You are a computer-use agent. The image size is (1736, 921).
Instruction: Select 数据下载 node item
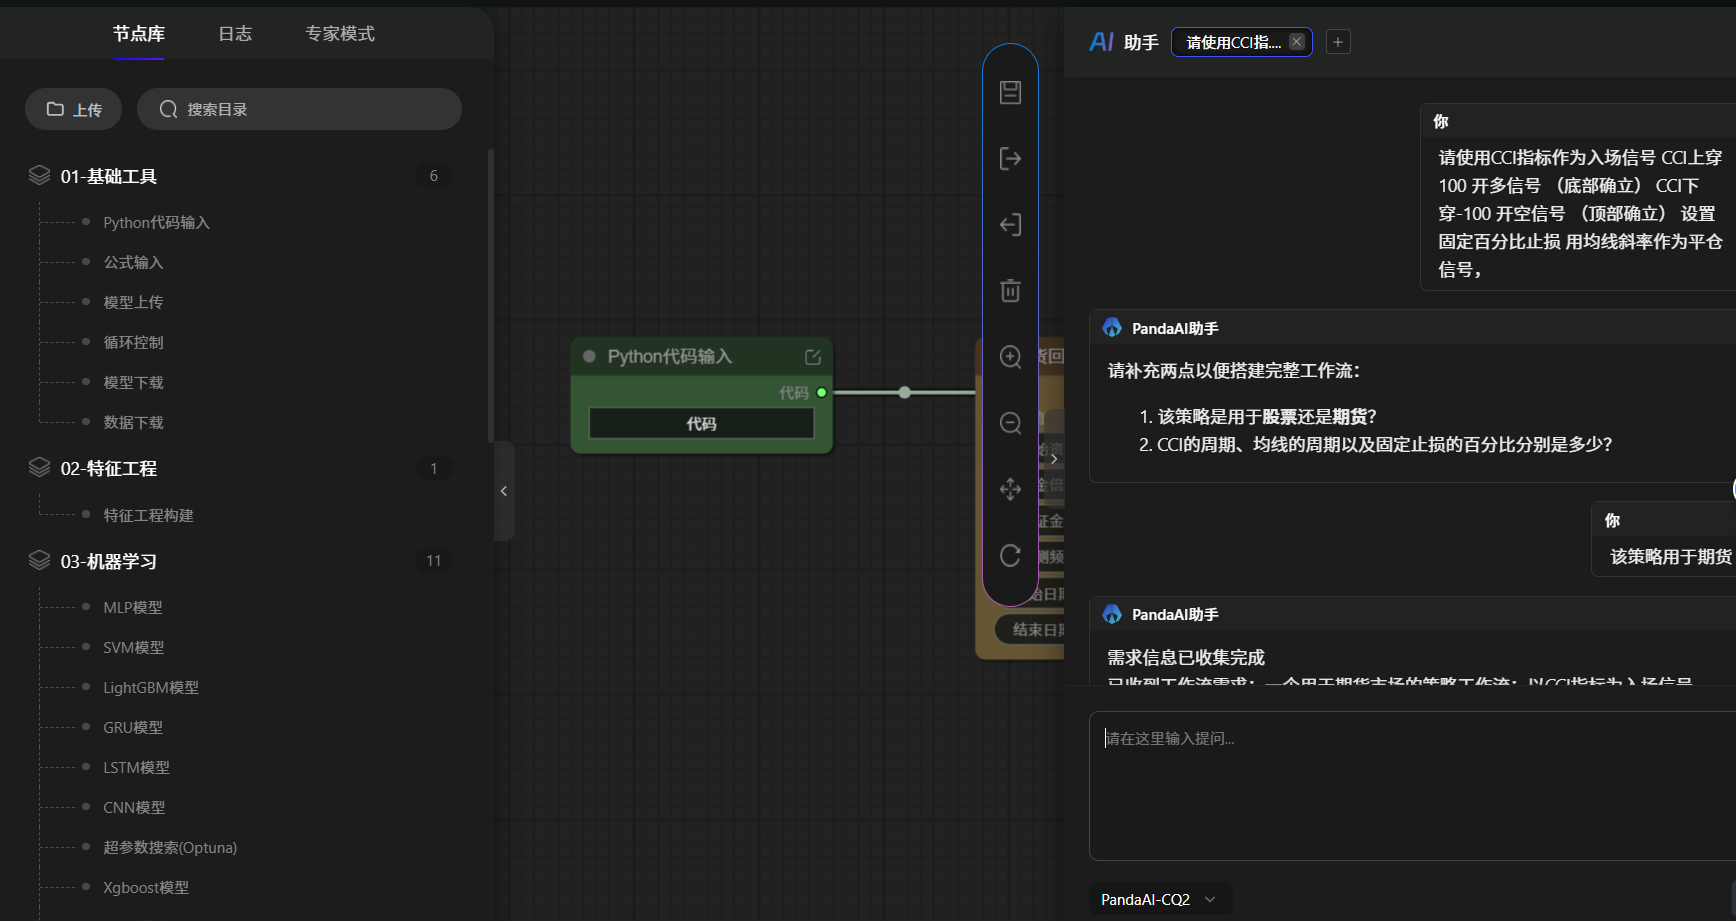click(133, 422)
